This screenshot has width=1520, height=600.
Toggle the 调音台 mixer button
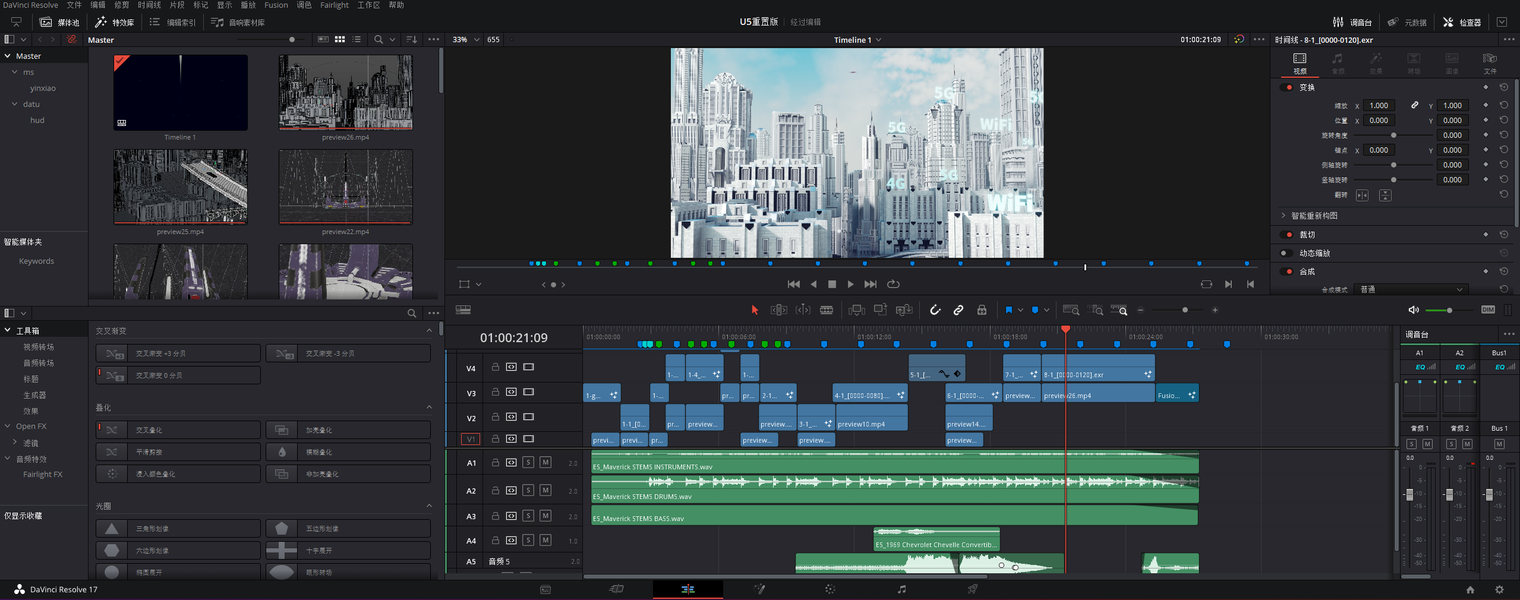(x=1353, y=22)
